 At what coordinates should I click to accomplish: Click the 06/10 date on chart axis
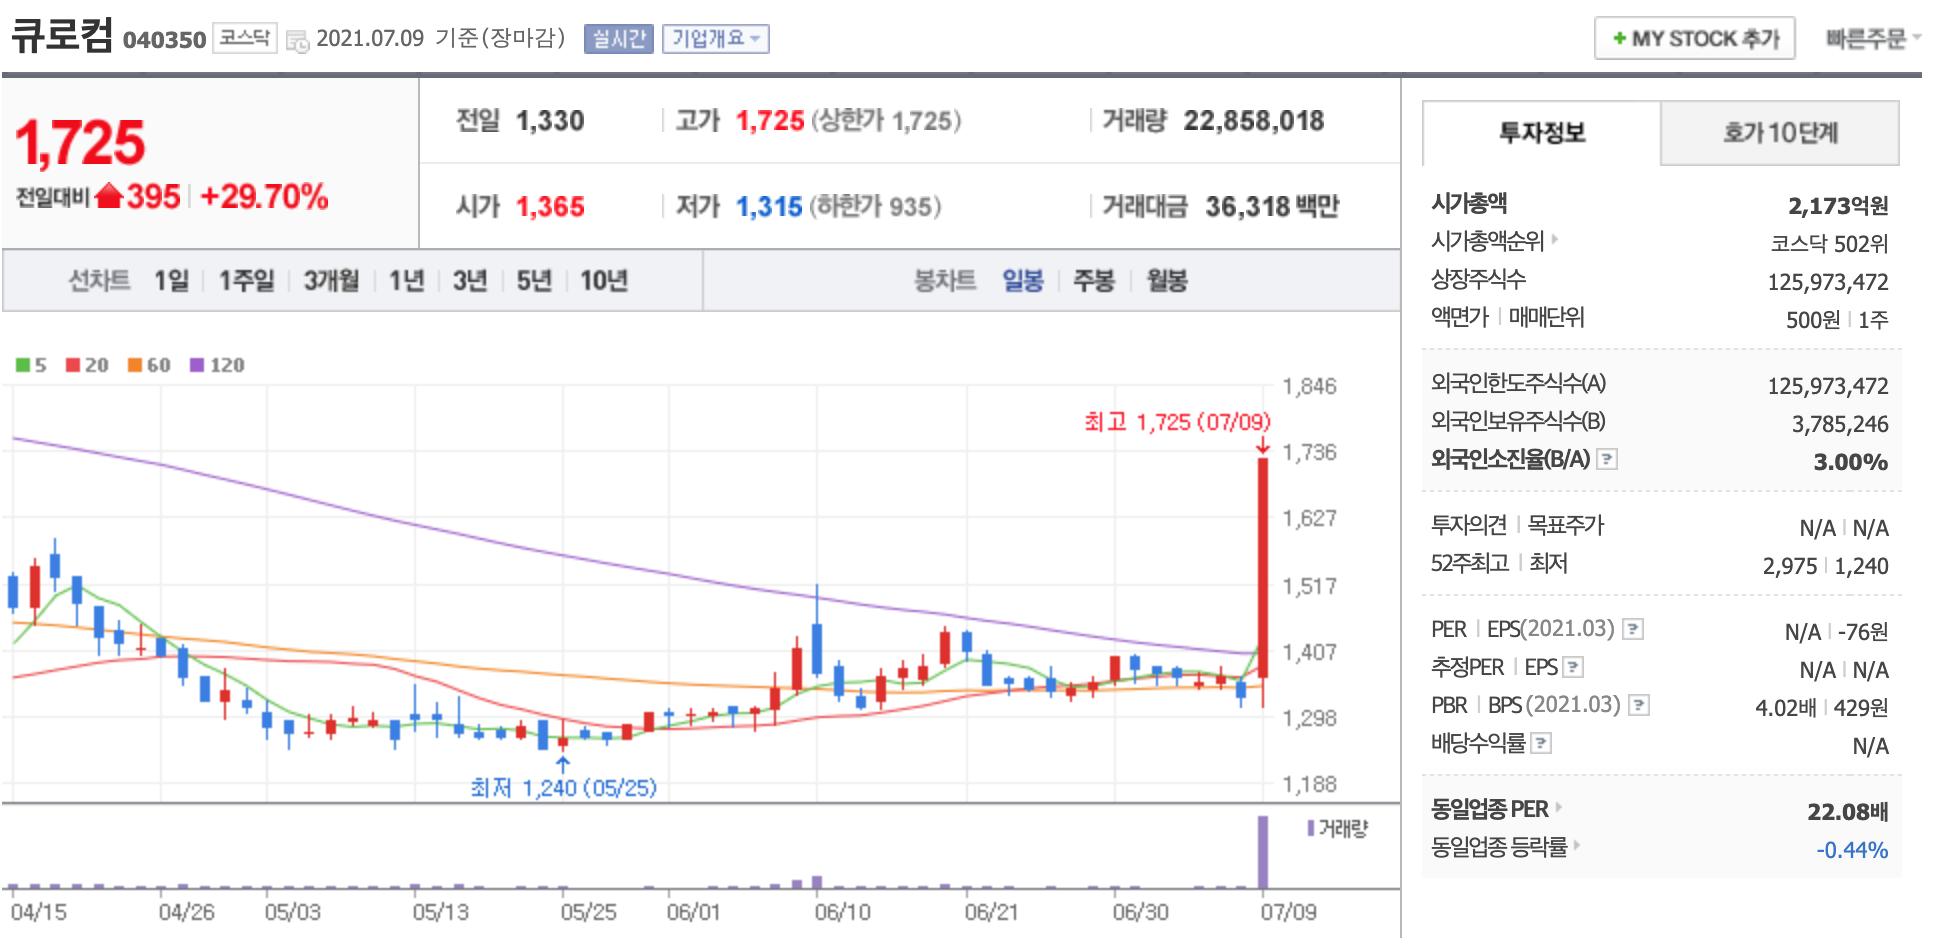pyautogui.click(x=843, y=912)
